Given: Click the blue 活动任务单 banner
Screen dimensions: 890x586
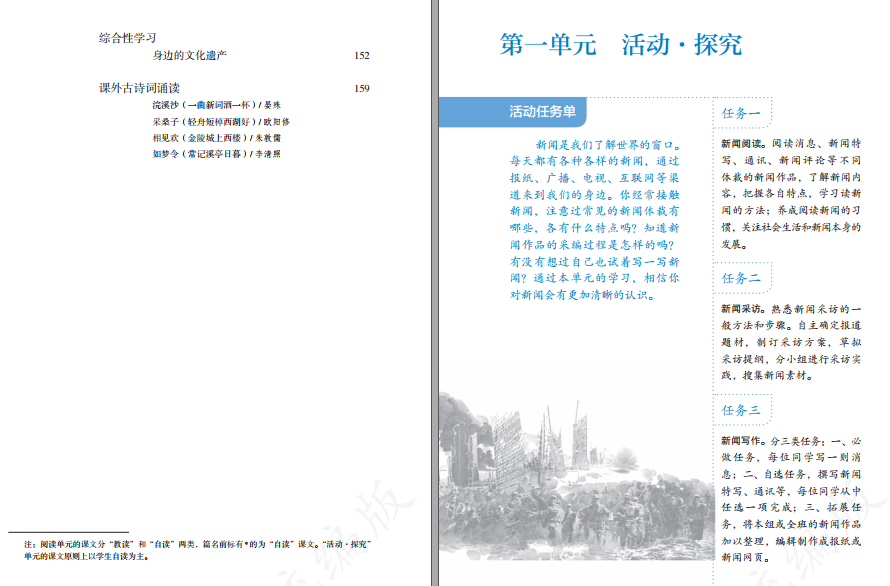Looking at the screenshot, I should (x=513, y=112).
